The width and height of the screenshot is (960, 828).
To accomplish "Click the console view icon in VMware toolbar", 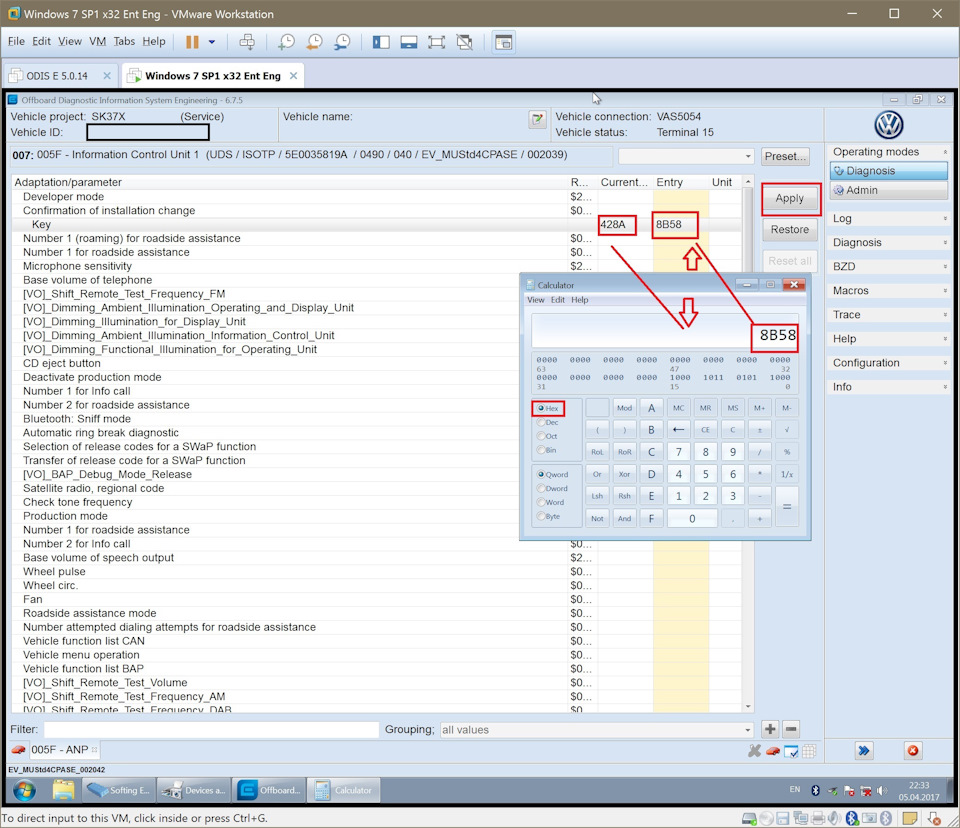I will coord(504,42).
